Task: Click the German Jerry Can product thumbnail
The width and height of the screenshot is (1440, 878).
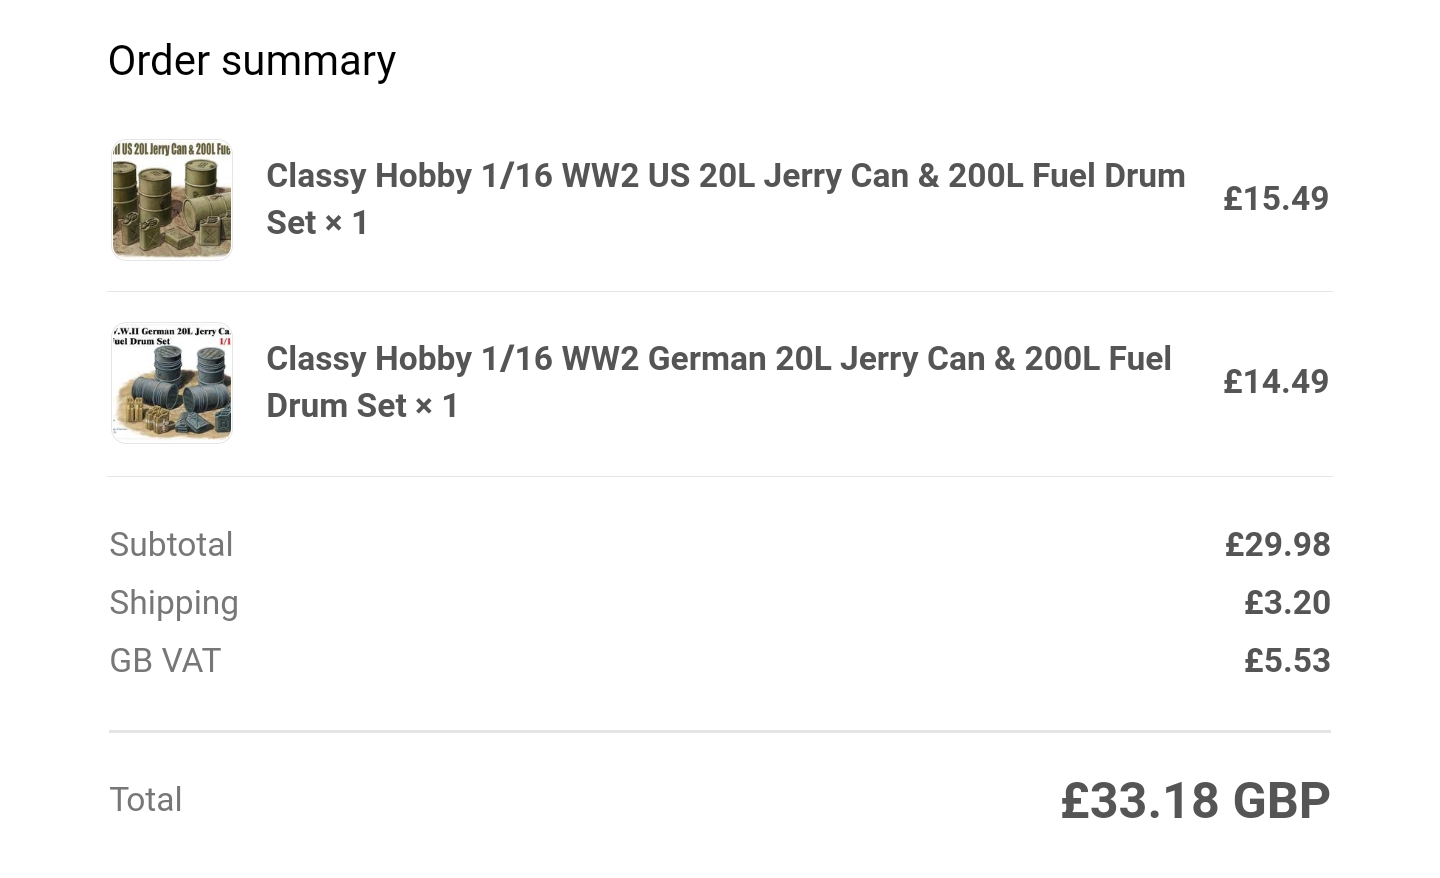Action: [x=172, y=383]
